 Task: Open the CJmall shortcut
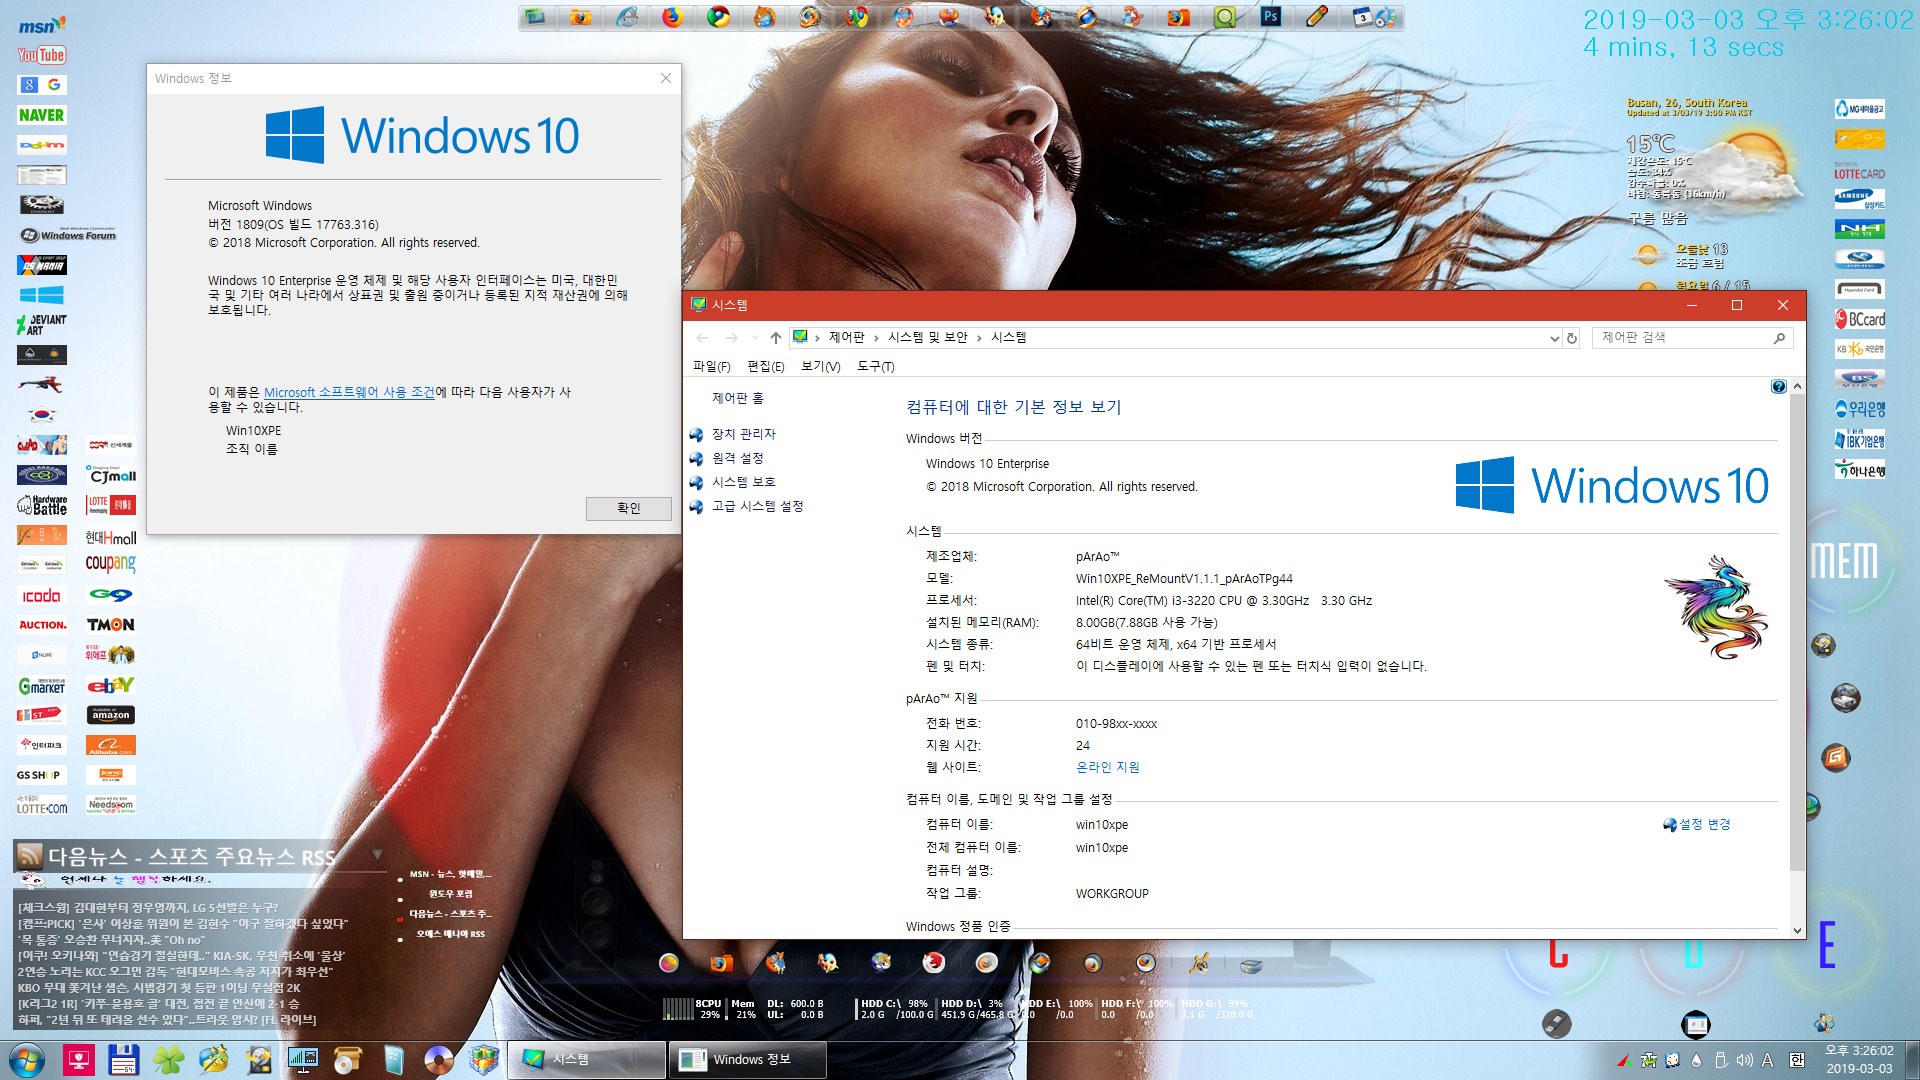[111, 475]
